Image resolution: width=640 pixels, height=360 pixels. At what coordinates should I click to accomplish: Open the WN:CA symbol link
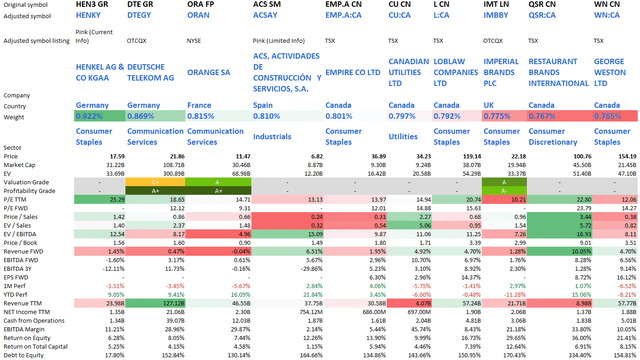[607, 16]
